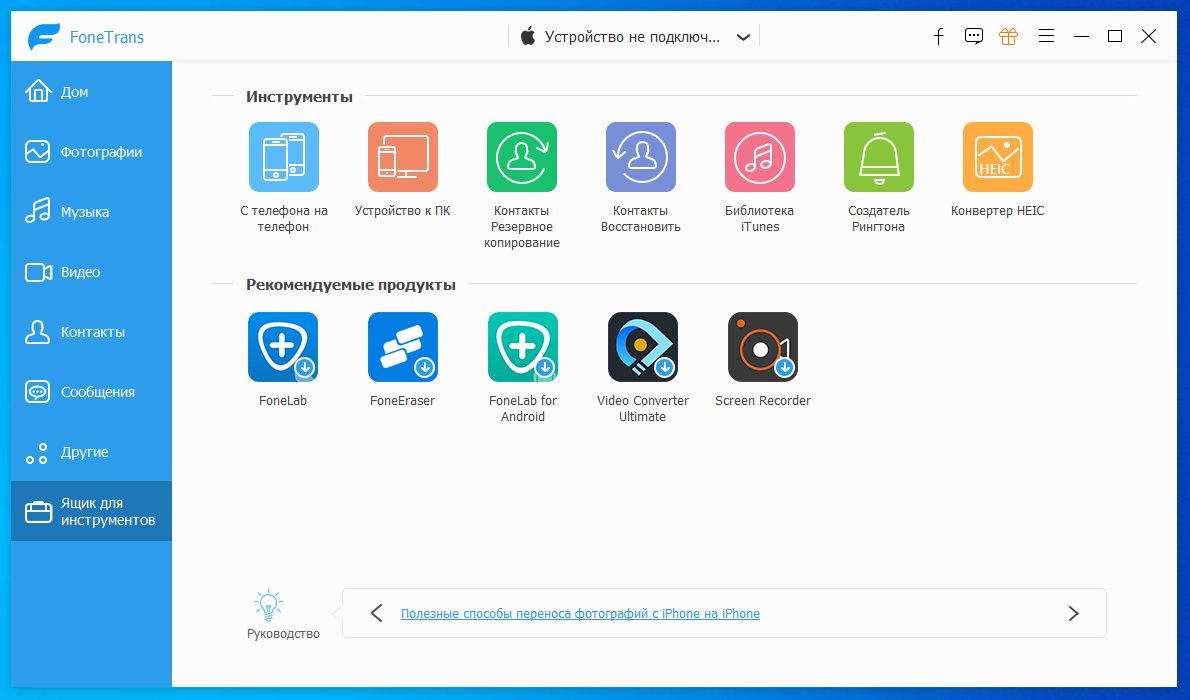Image resolution: width=1190 pixels, height=700 pixels.
Task: Switch to the "Фотографии" sidebar section
Action: pos(91,151)
